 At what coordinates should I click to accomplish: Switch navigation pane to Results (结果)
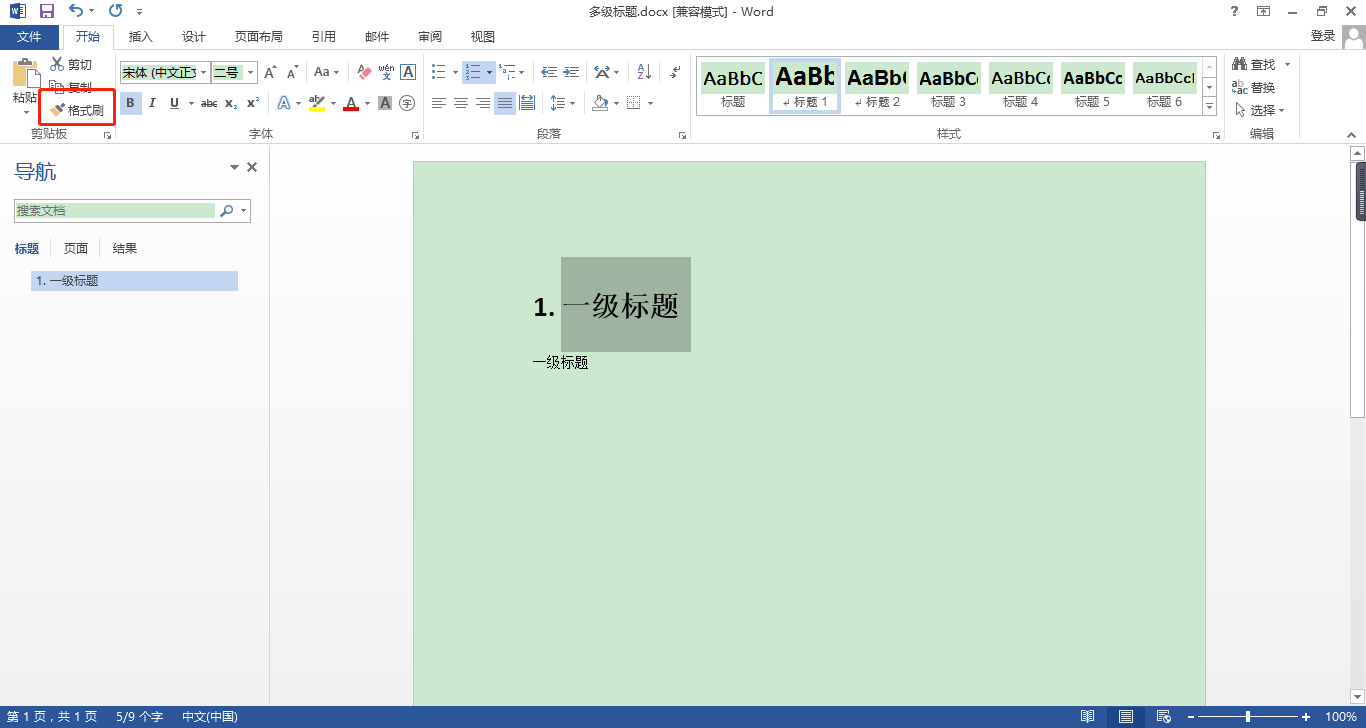(x=125, y=249)
